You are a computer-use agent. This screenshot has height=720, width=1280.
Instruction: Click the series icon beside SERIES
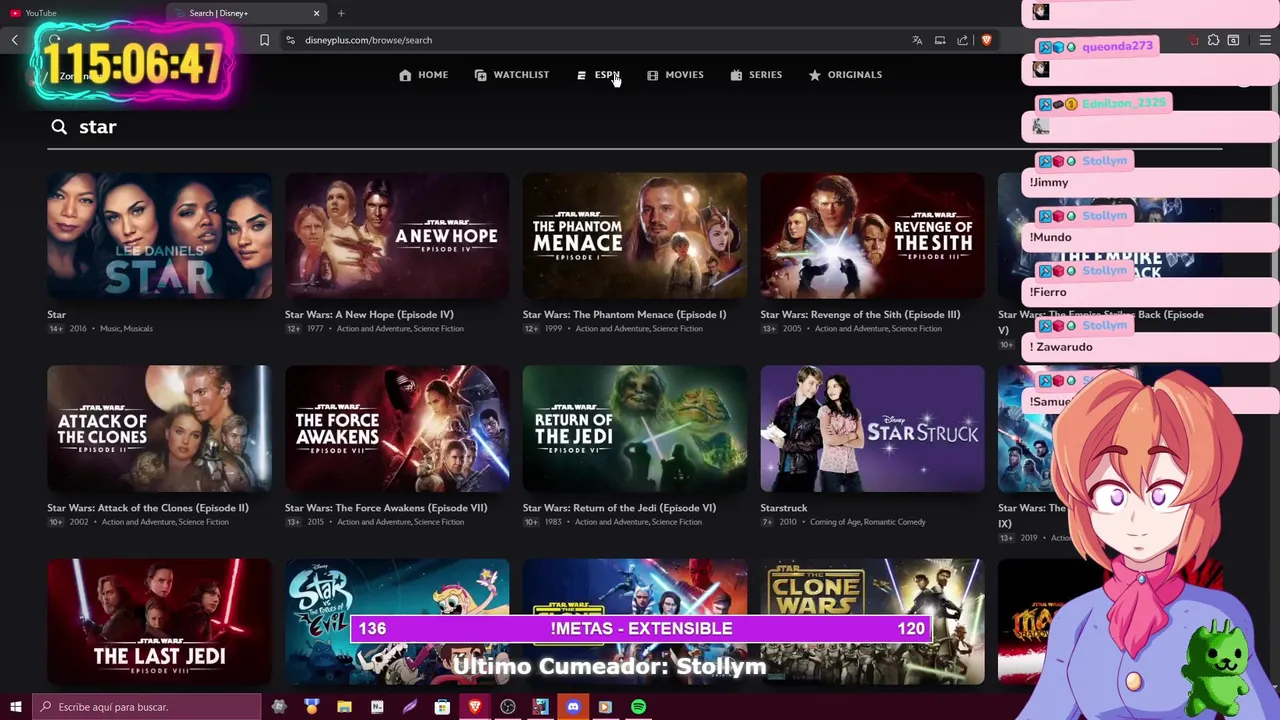point(736,75)
